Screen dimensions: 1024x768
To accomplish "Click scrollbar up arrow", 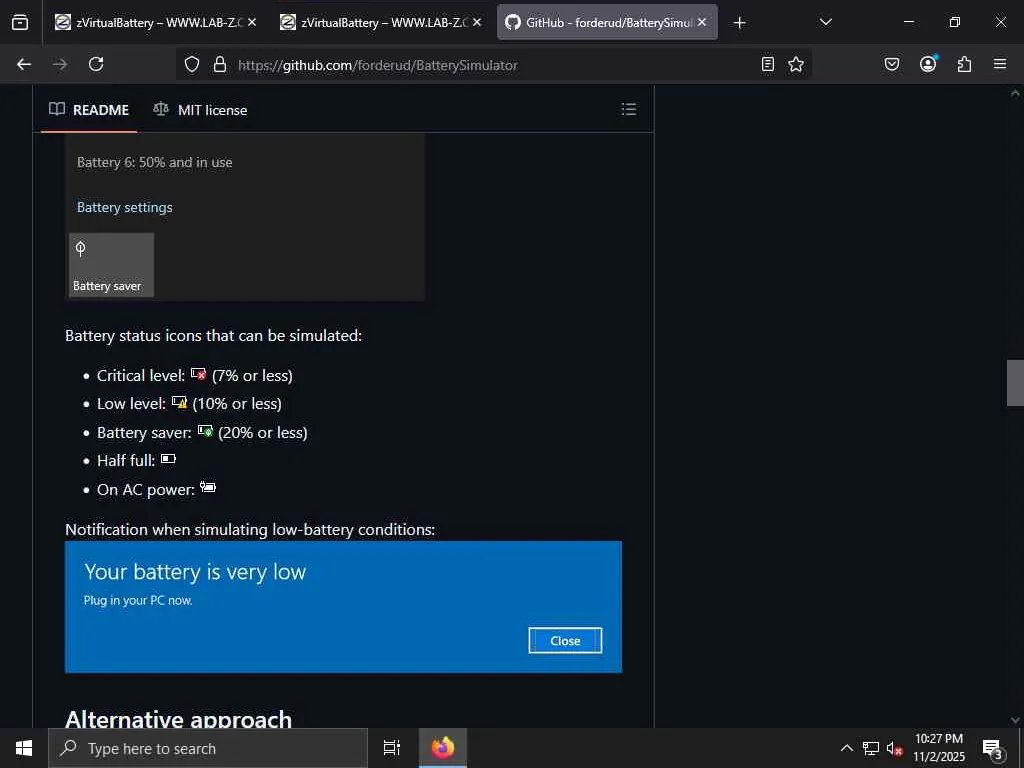I will (x=1015, y=93).
